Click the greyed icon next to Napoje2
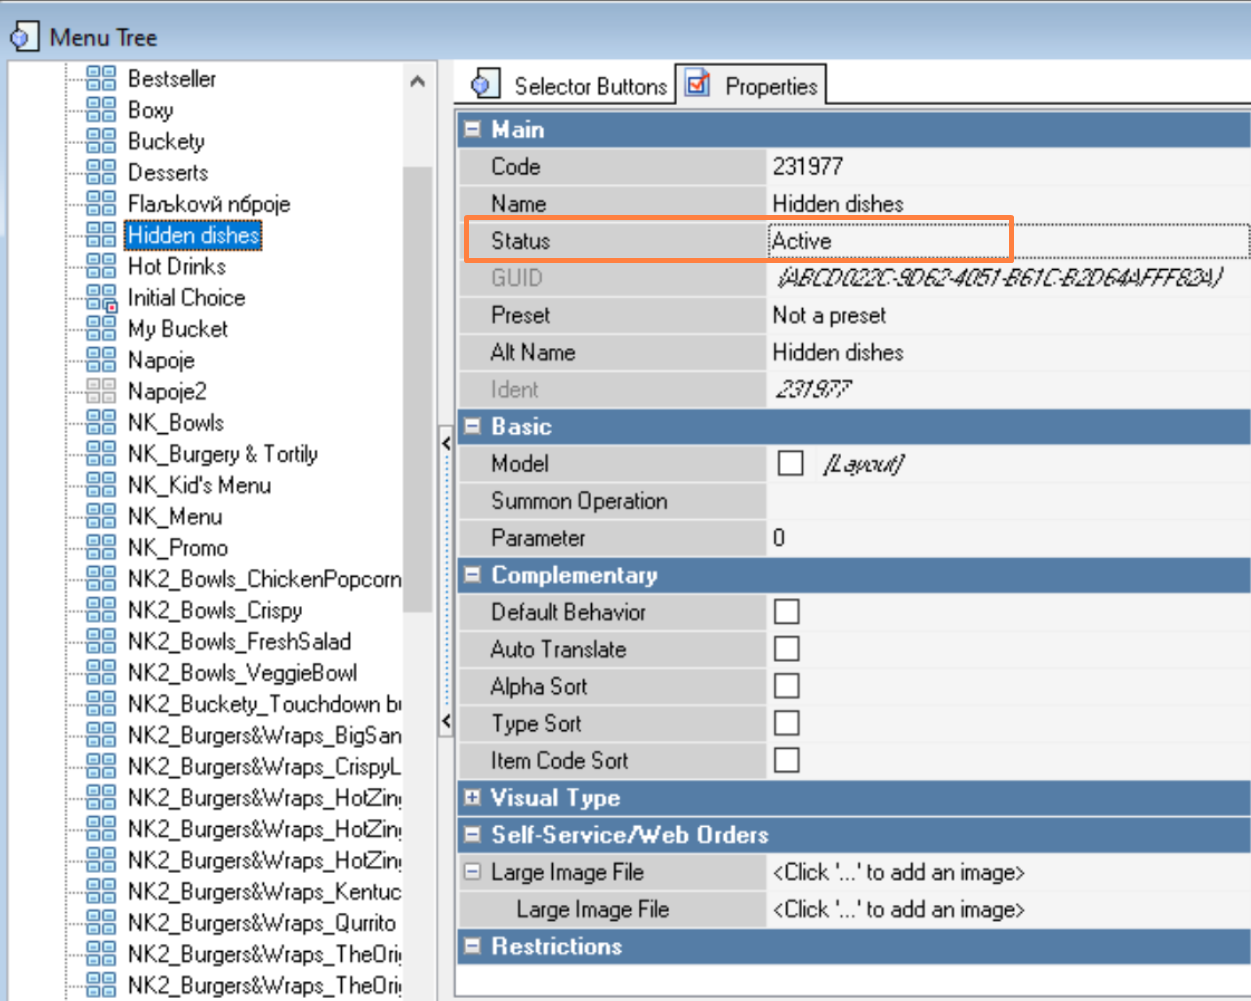 pyautogui.click(x=101, y=391)
